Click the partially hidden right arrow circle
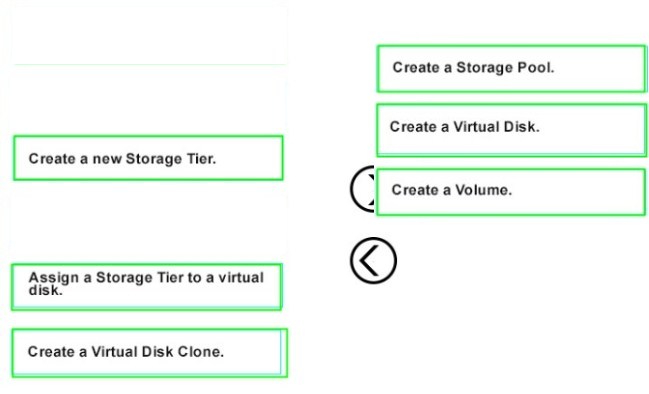 (363, 189)
